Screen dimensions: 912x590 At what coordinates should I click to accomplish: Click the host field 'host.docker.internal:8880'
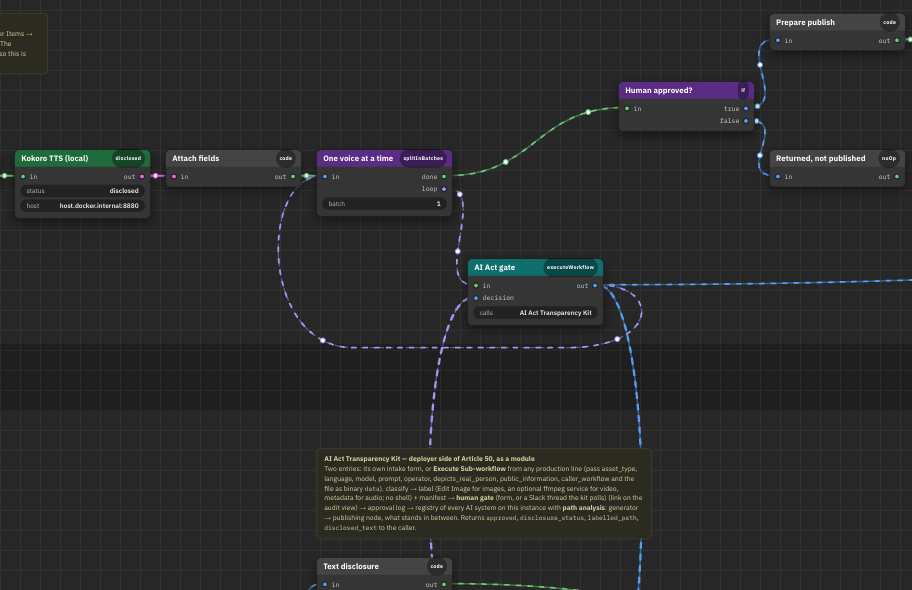(x=82, y=205)
